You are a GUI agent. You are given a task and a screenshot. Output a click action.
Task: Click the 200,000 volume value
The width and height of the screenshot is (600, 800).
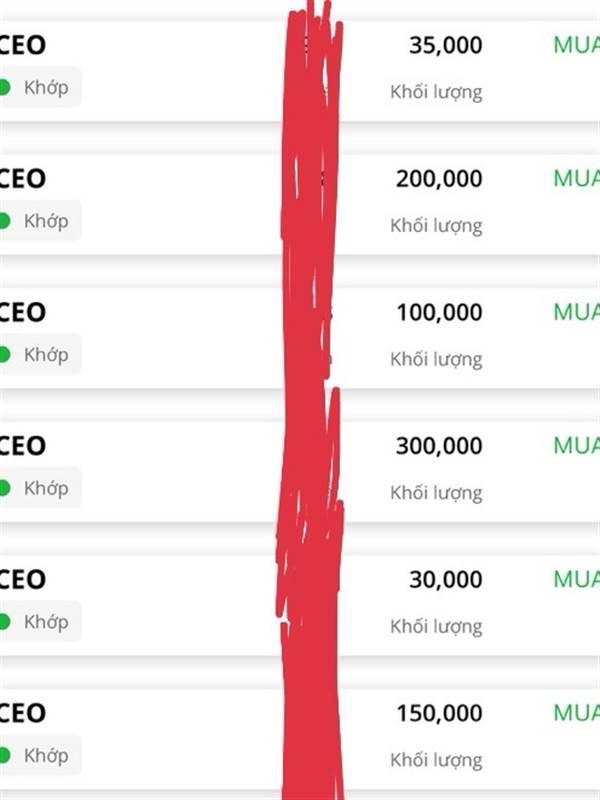point(439,179)
